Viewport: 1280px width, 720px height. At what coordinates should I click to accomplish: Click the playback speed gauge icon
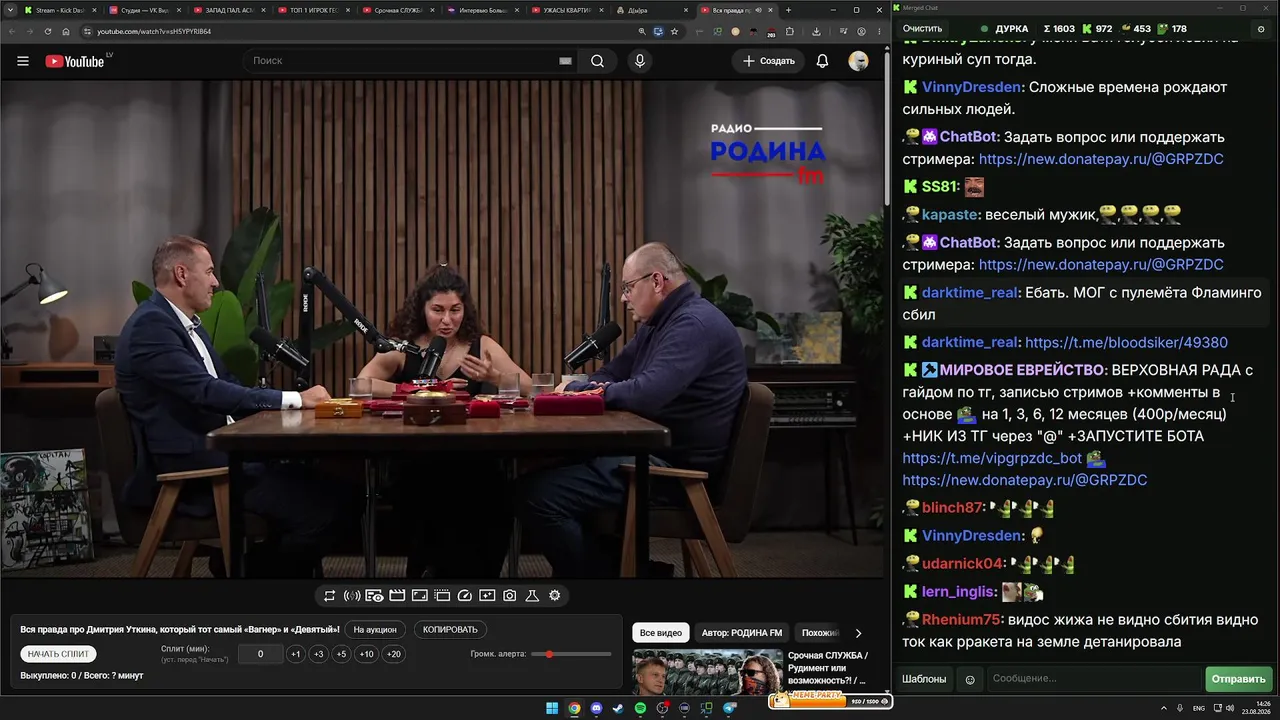click(464, 596)
